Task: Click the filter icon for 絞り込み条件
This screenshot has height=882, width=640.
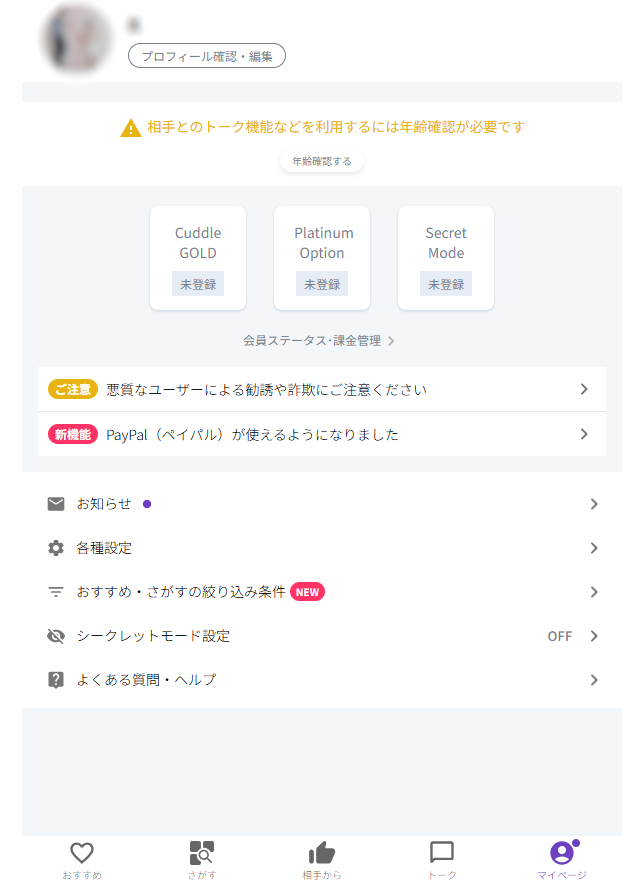Action: [x=56, y=592]
